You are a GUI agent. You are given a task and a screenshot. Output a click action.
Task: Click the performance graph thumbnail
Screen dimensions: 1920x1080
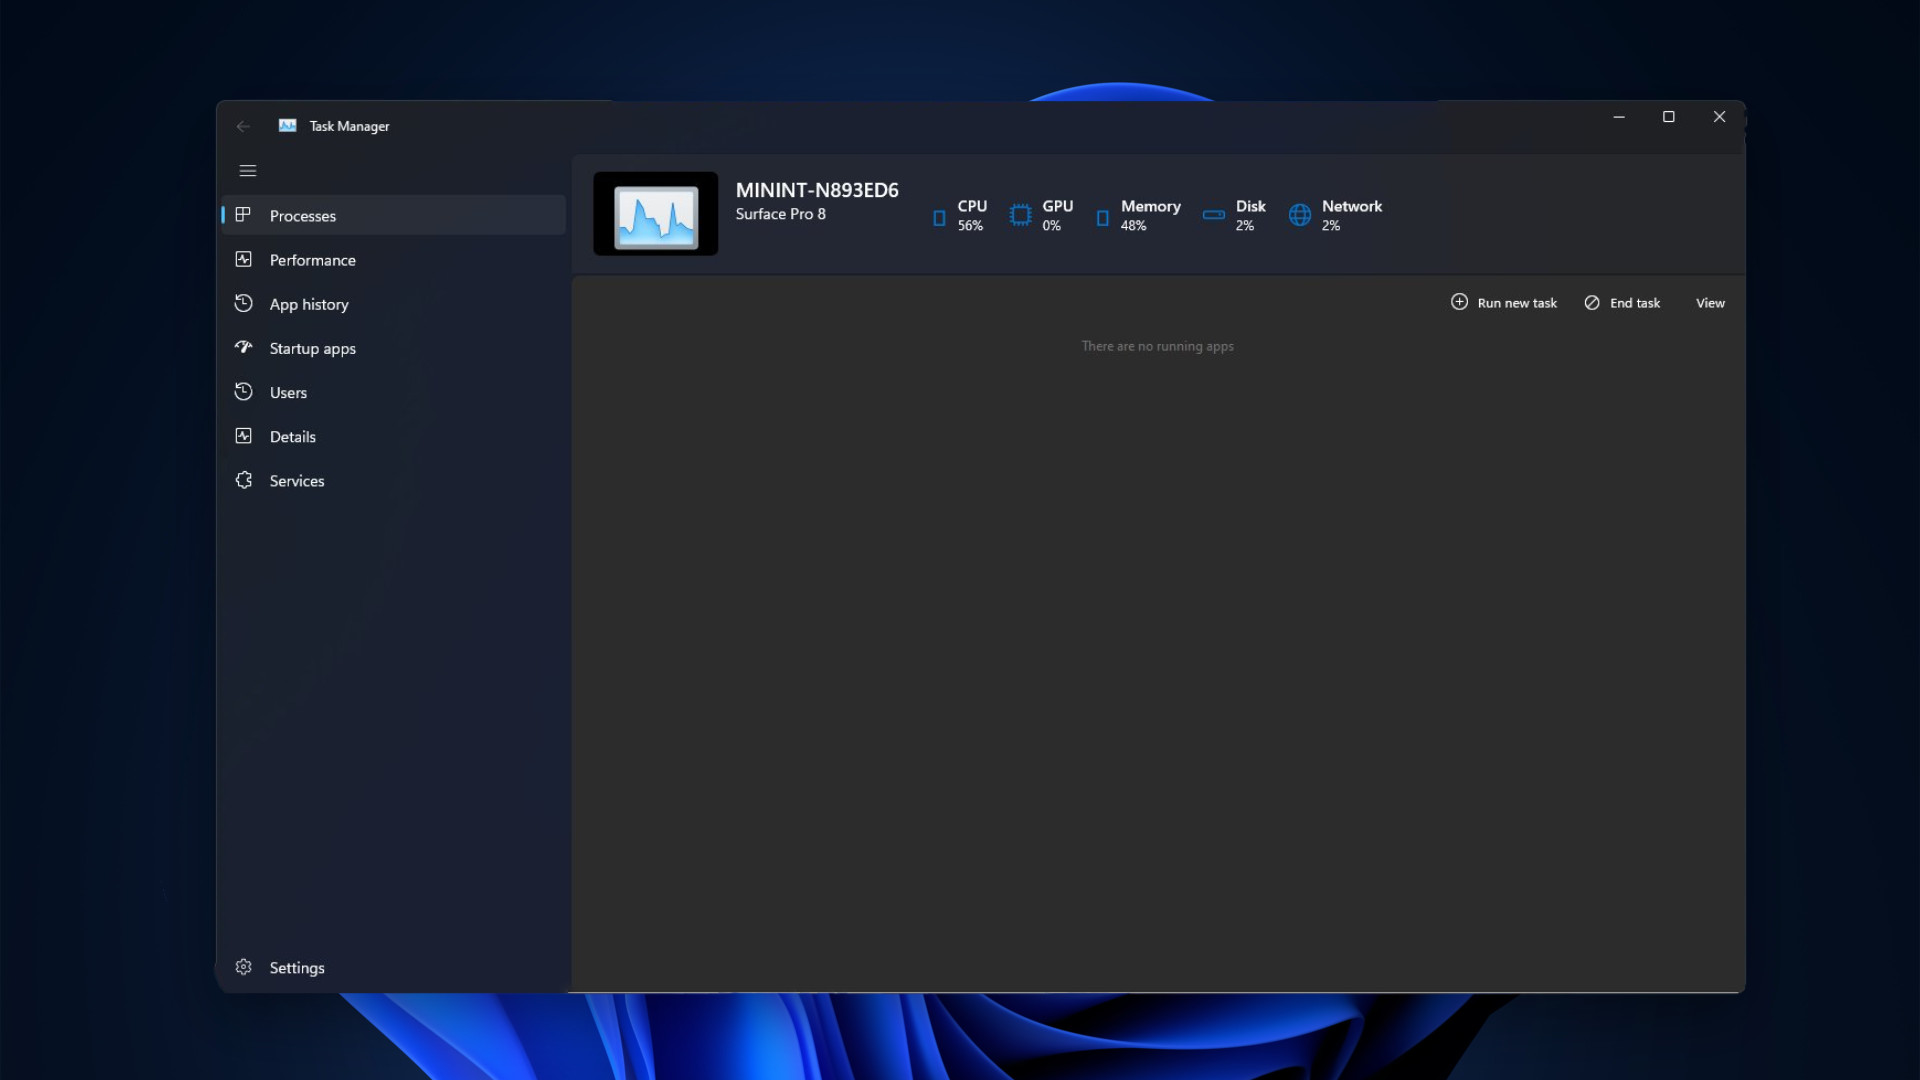point(655,214)
